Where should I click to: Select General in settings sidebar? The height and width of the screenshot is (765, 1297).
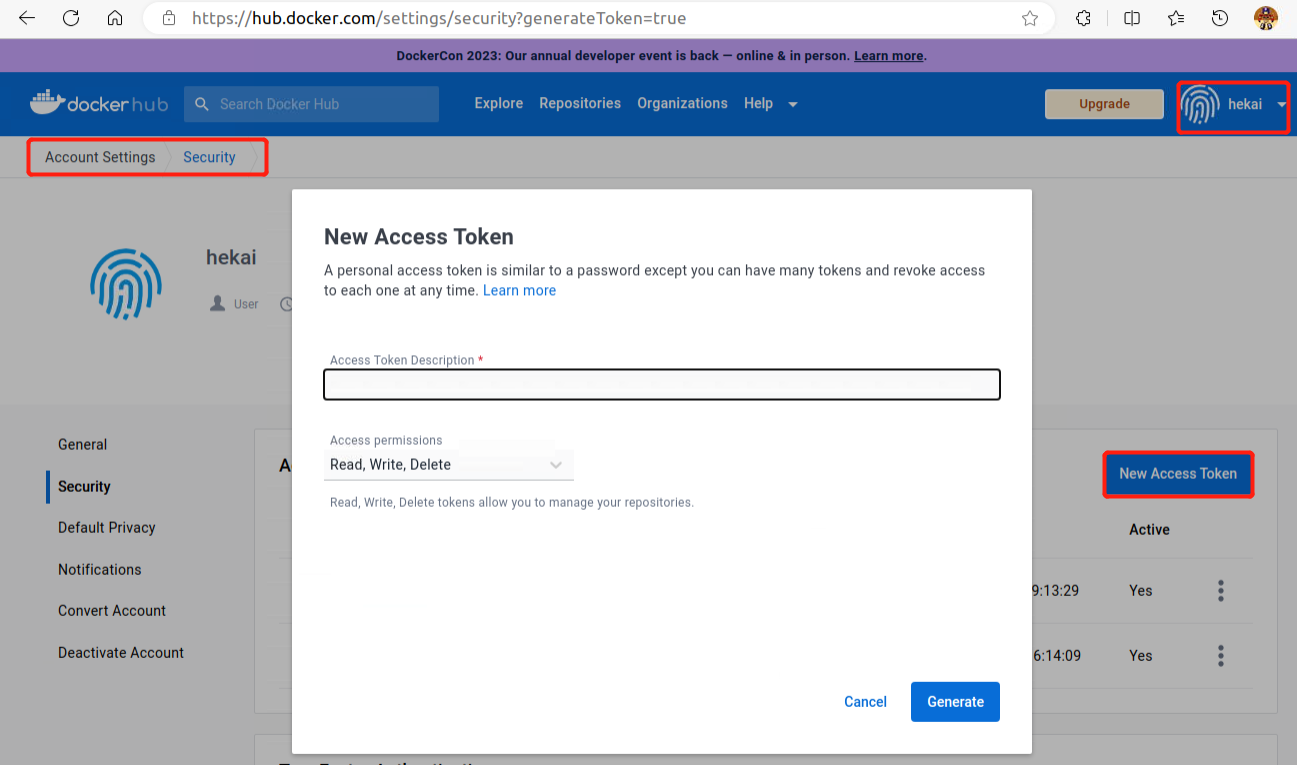[83, 445]
